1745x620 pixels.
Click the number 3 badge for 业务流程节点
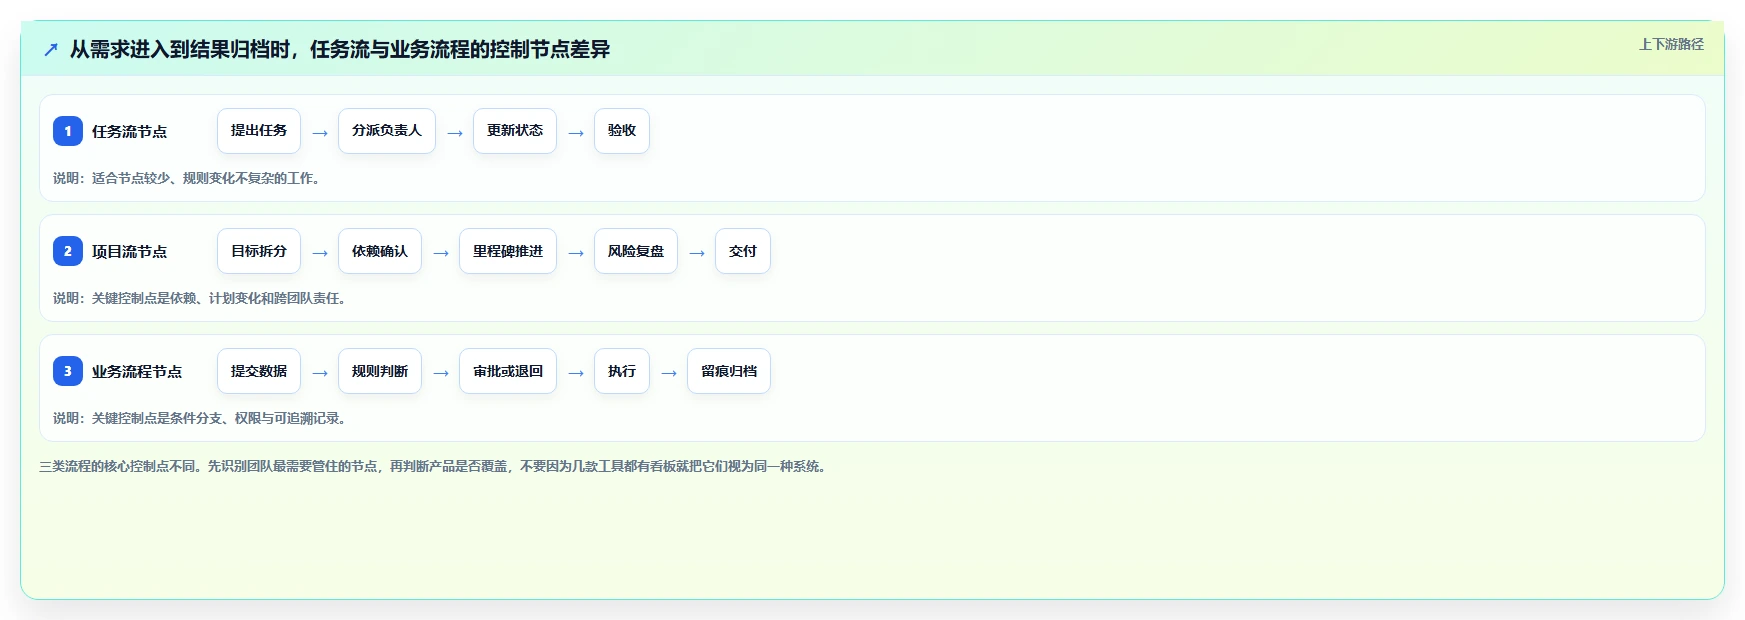68,371
